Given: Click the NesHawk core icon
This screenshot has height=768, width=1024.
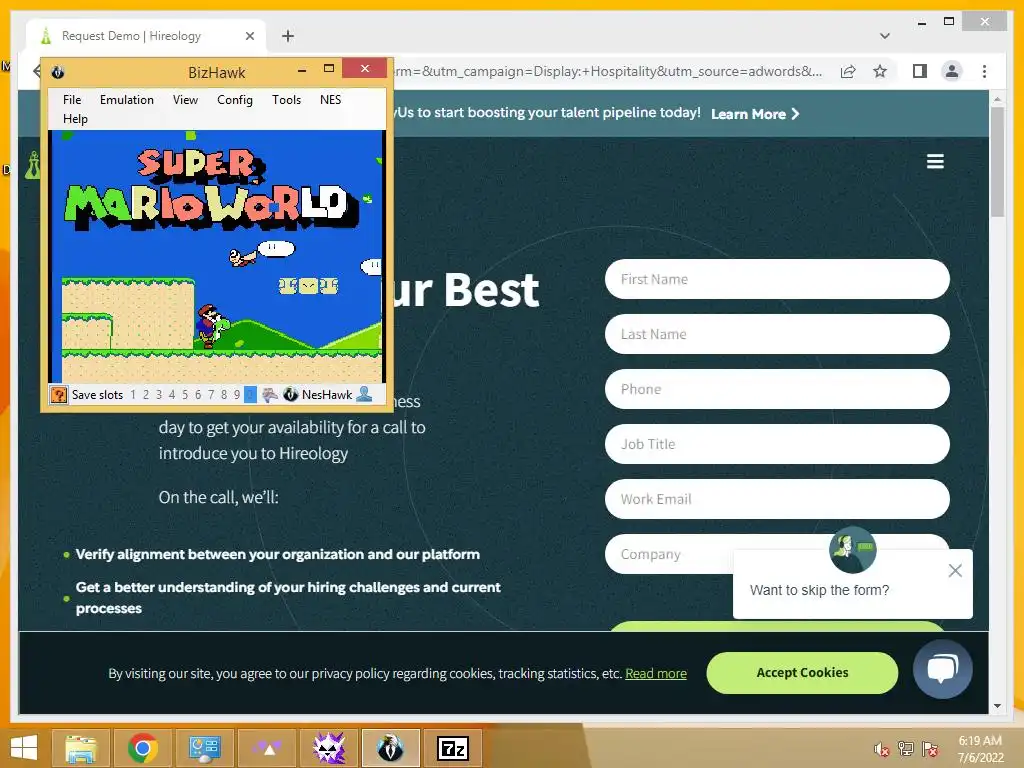Looking at the screenshot, I should pos(291,394).
